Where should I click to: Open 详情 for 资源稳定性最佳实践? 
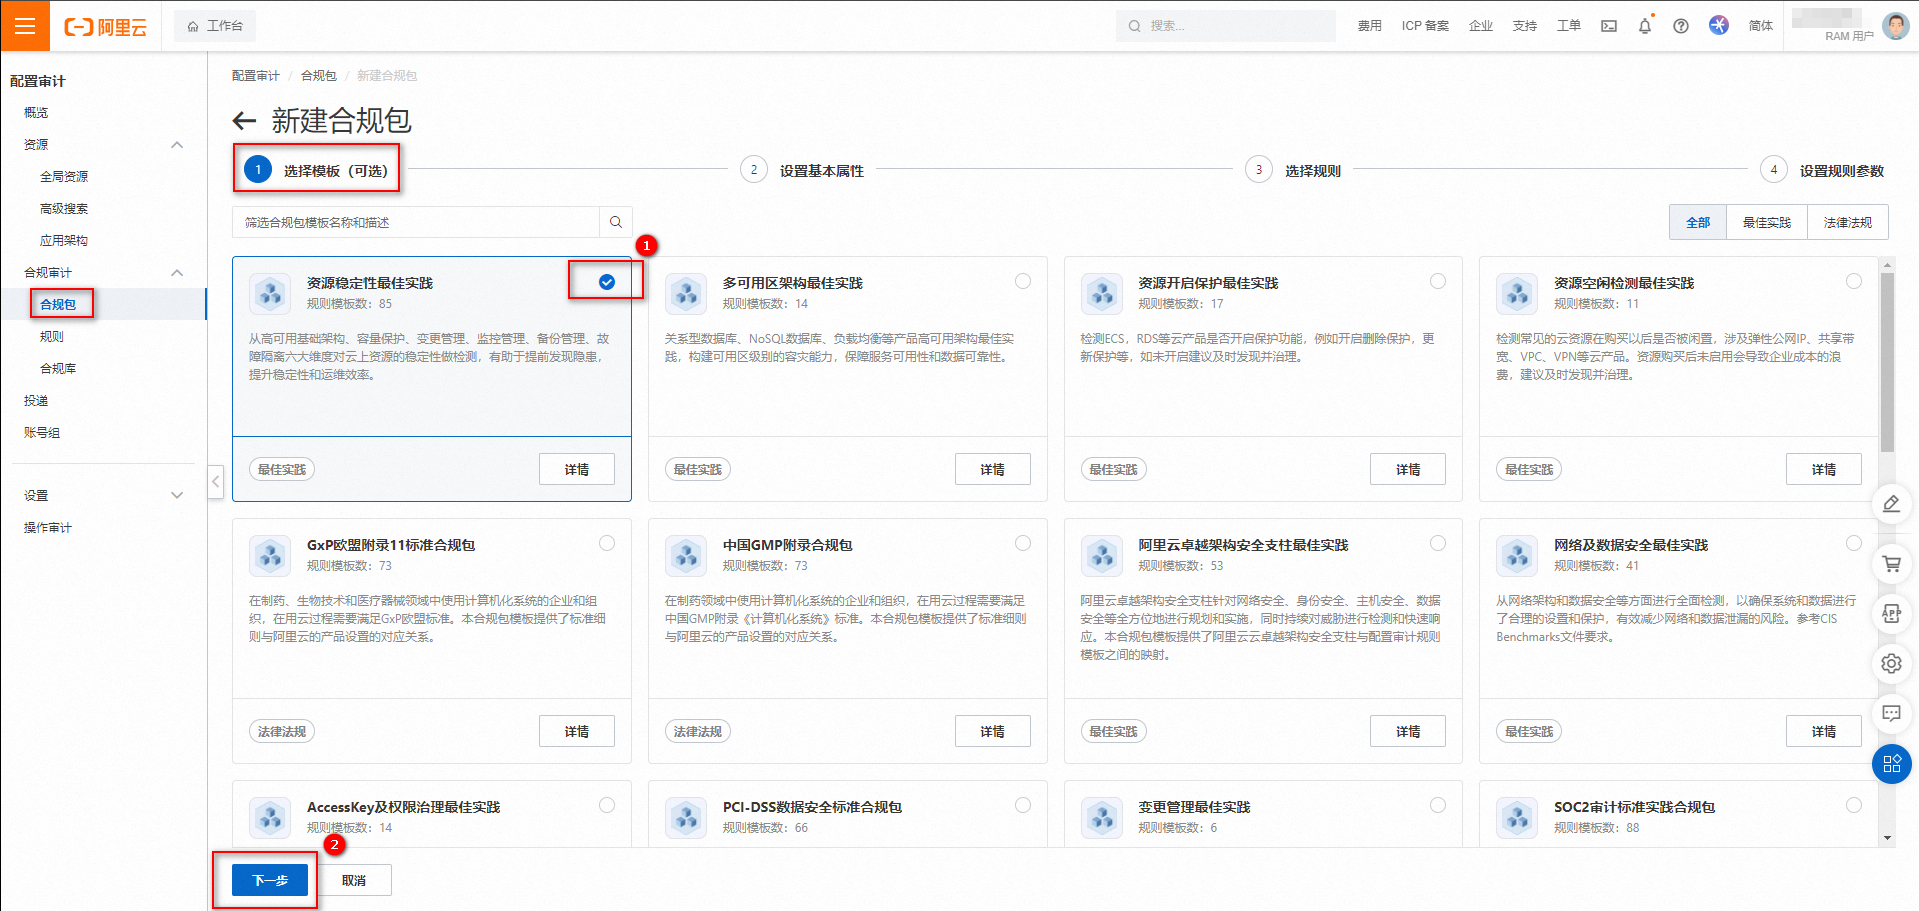[x=576, y=469]
